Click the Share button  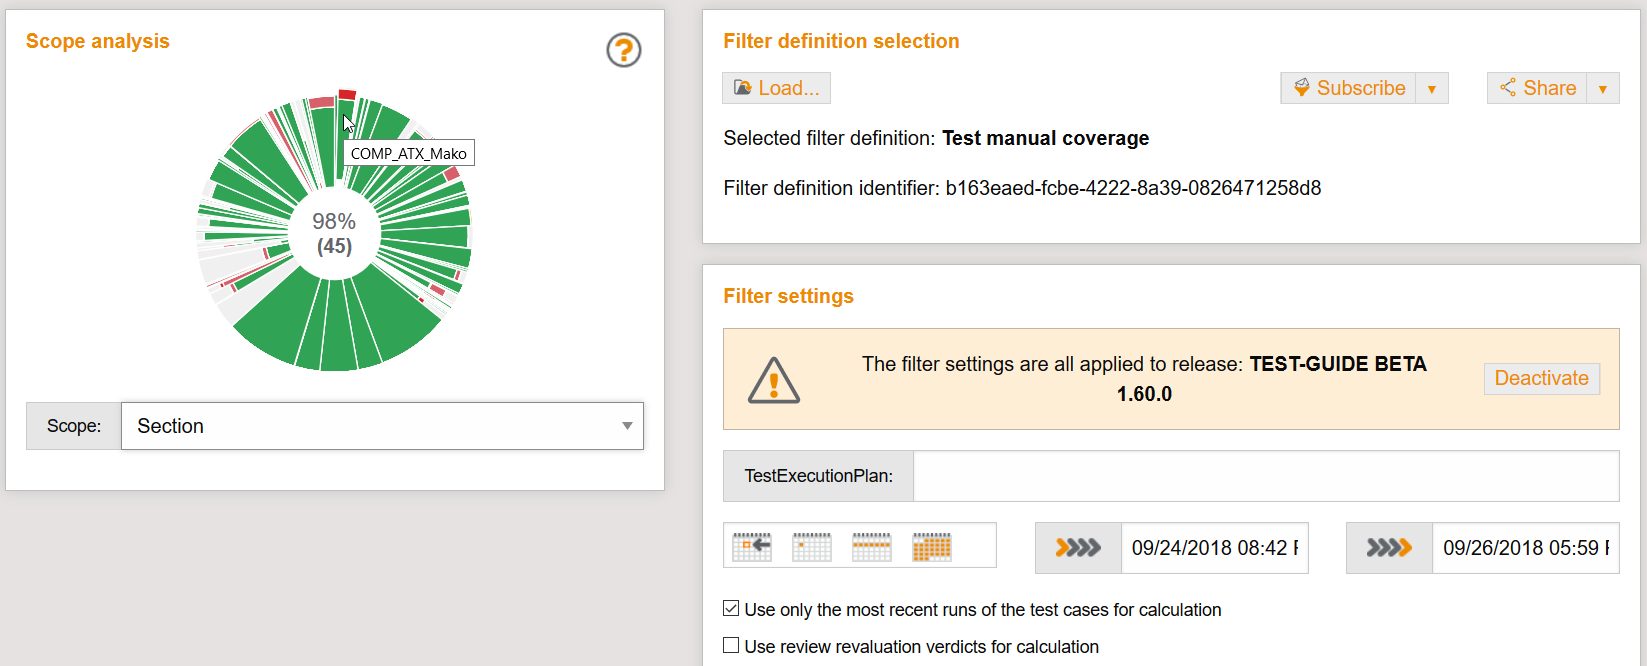pos(1537,88)
